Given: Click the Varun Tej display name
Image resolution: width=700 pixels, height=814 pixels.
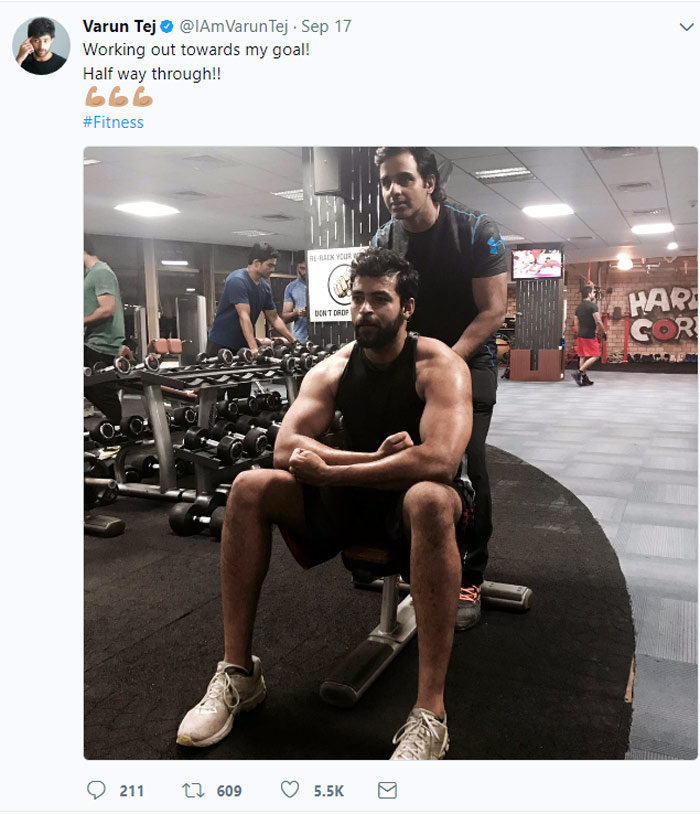Looking at the screenshot, I should pos(119,26).
